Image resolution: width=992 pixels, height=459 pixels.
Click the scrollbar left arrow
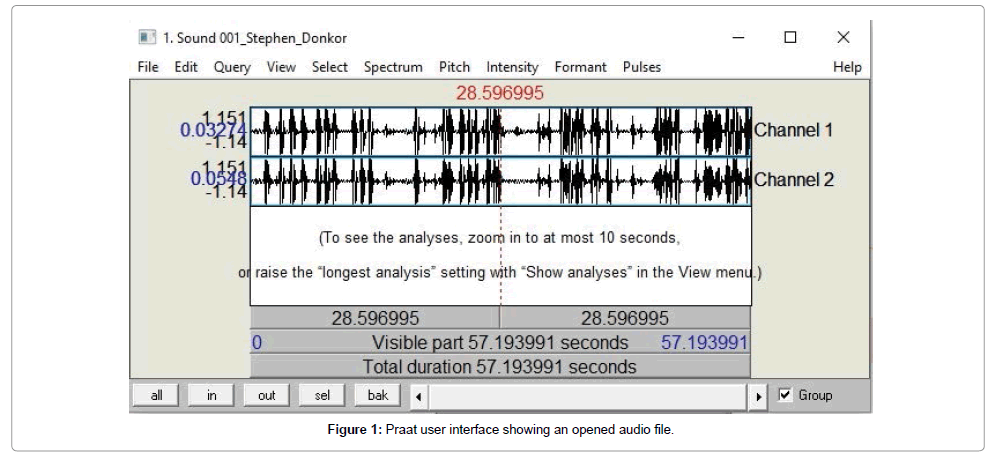[x=418, y=397]
